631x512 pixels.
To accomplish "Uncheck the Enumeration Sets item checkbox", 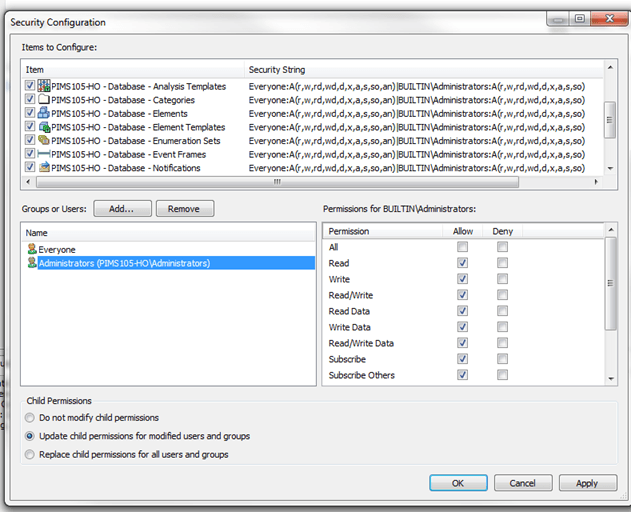I will point(30,140).
